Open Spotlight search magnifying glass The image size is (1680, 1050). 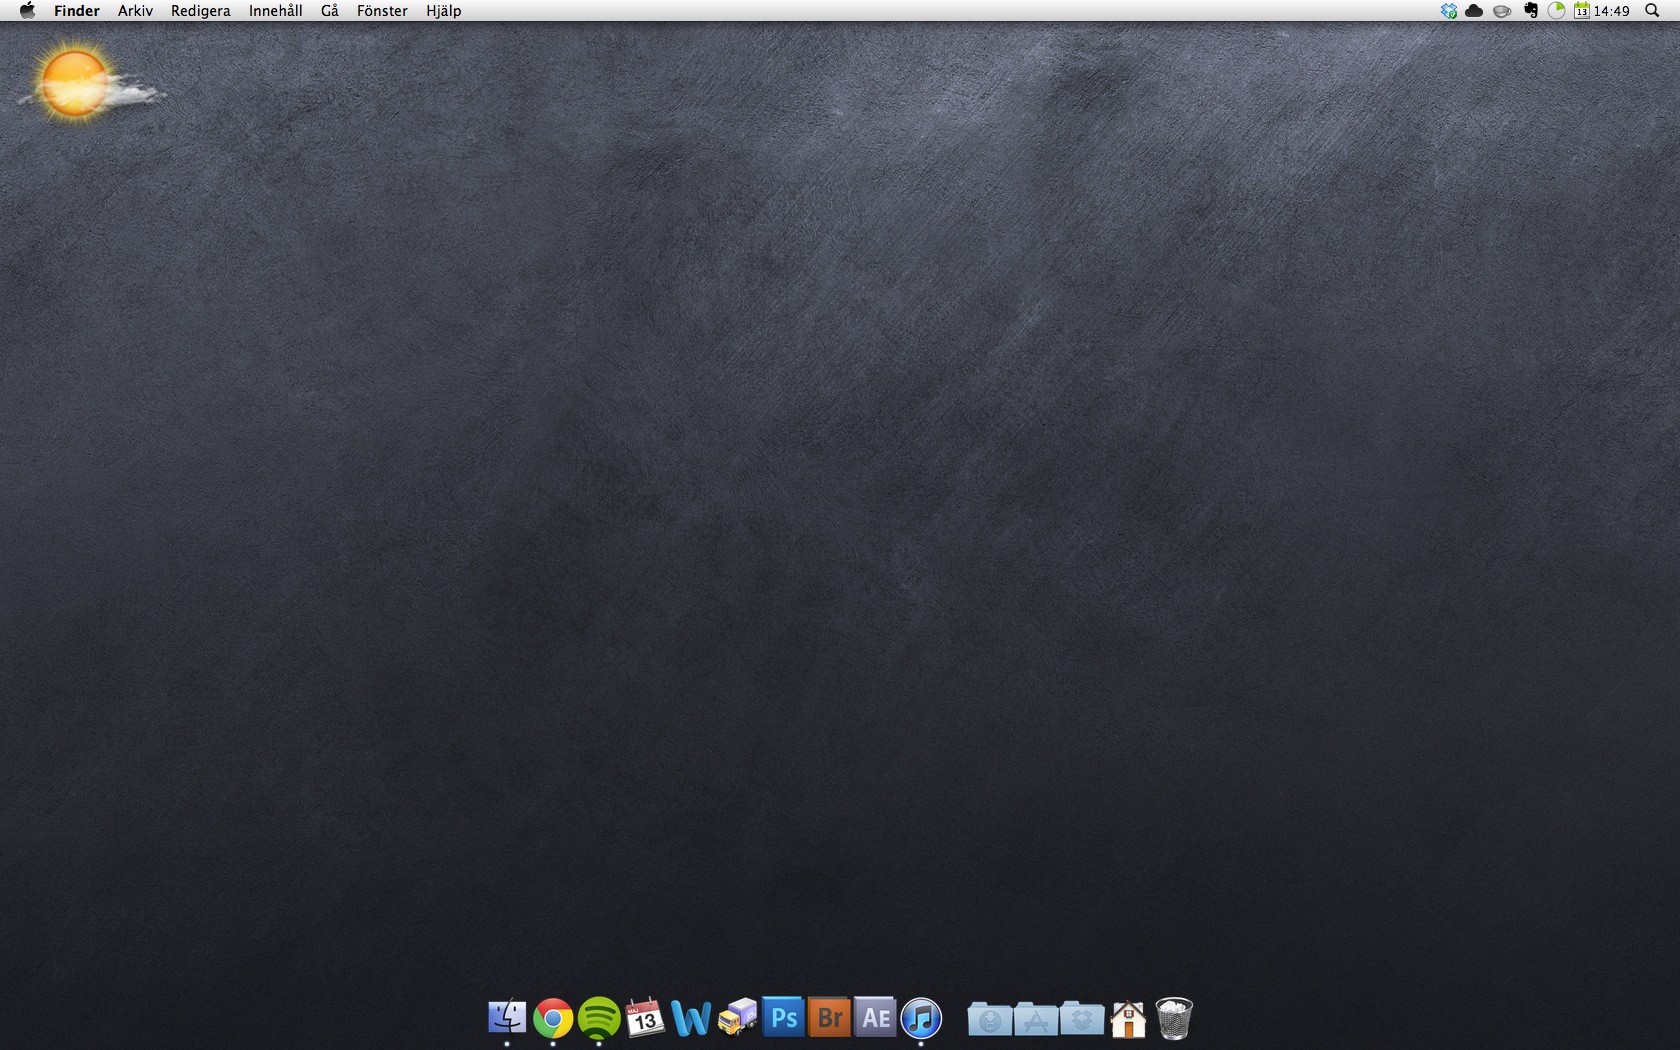(1652, 11)
